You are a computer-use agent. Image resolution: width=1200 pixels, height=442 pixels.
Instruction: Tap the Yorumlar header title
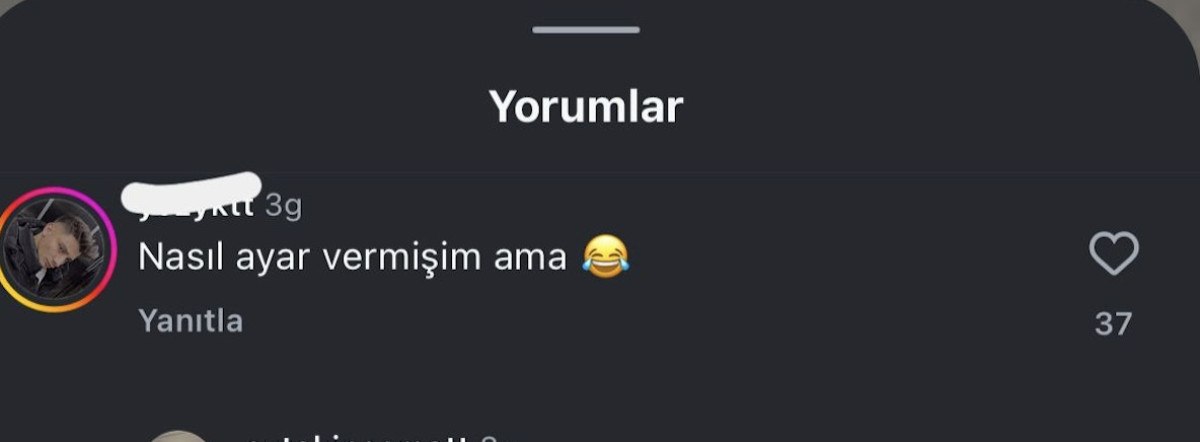click(x=586, y=105)
